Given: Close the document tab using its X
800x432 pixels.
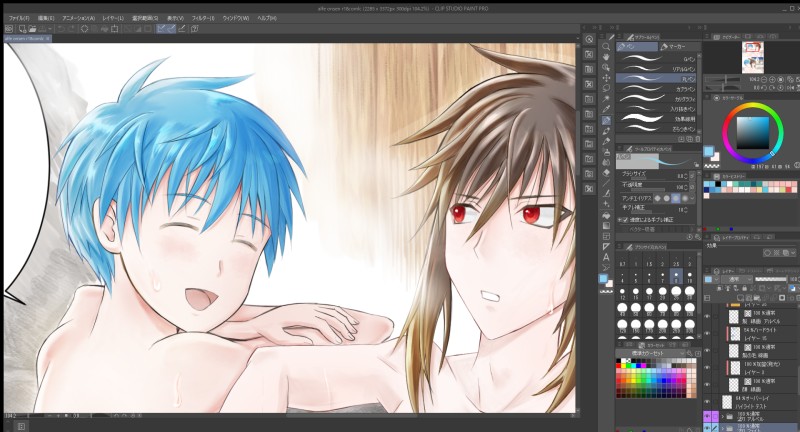Looking at the screenshot, I should tap(48, 38).
